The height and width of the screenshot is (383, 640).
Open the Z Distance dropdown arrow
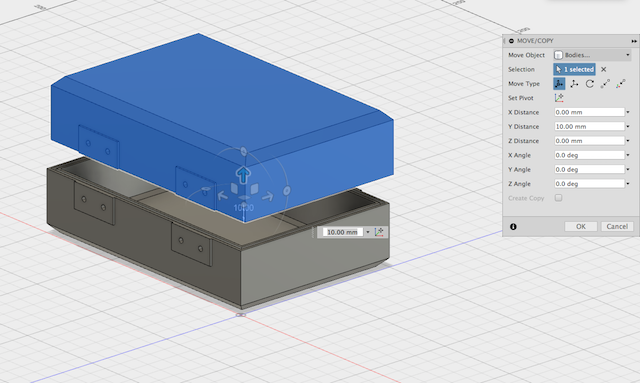pyautogui.click(x=628, y=141)
